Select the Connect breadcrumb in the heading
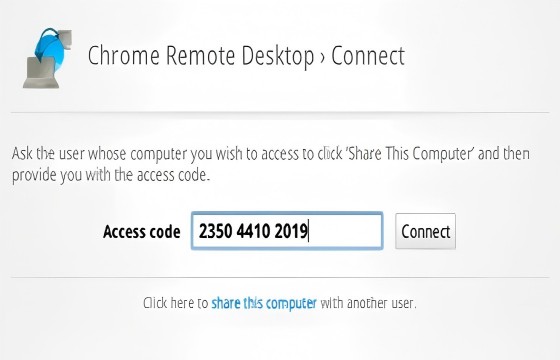The height and width of the screenshot is (360, 560). [x=368, y=56]
